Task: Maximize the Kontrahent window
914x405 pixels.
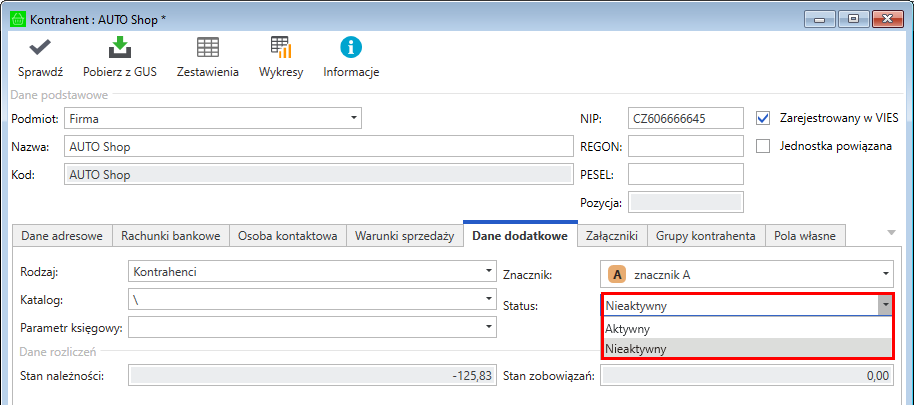Action: click(853, 17)
